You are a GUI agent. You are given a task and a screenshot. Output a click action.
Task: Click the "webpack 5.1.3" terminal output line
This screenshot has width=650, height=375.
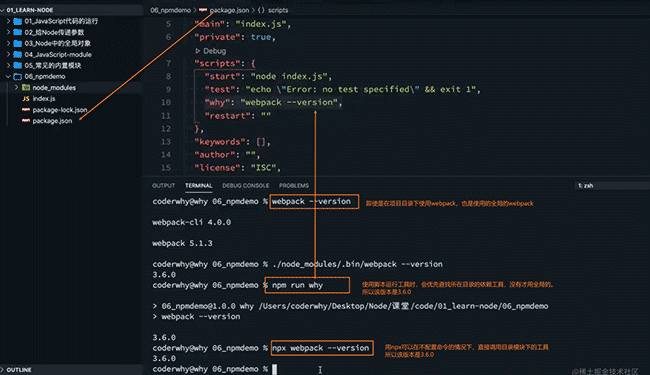click(182, 243)
